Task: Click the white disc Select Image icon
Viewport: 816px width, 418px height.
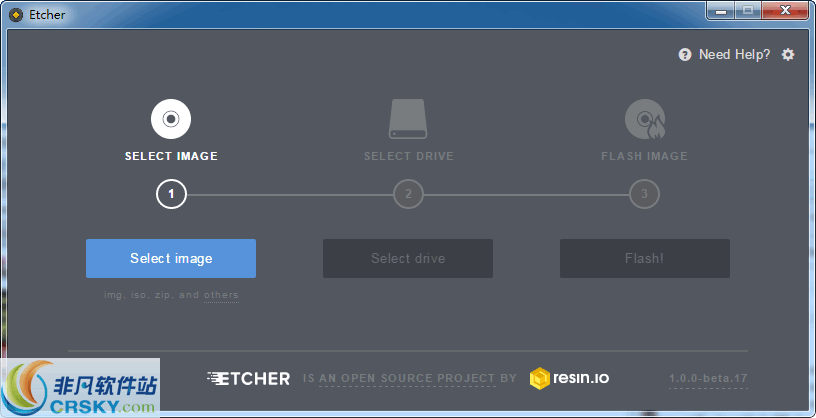Action: tap(171, 119)
